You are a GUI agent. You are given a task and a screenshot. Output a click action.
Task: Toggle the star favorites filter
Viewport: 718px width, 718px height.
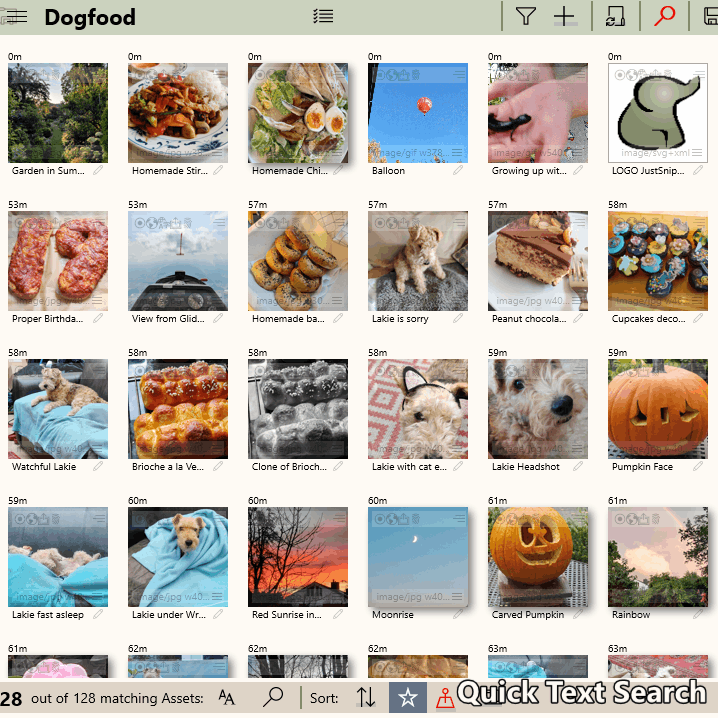pyautogui.click(x=408, y=698)
